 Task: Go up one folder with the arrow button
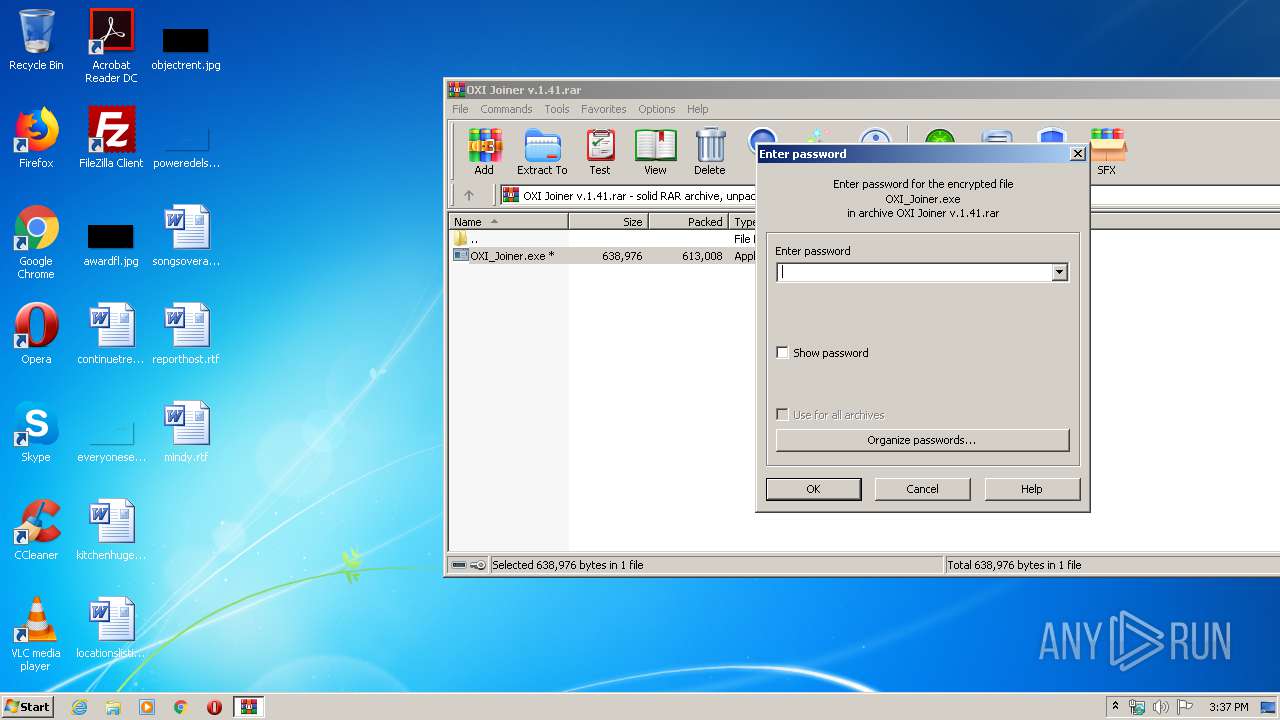(x=469, y=195)
